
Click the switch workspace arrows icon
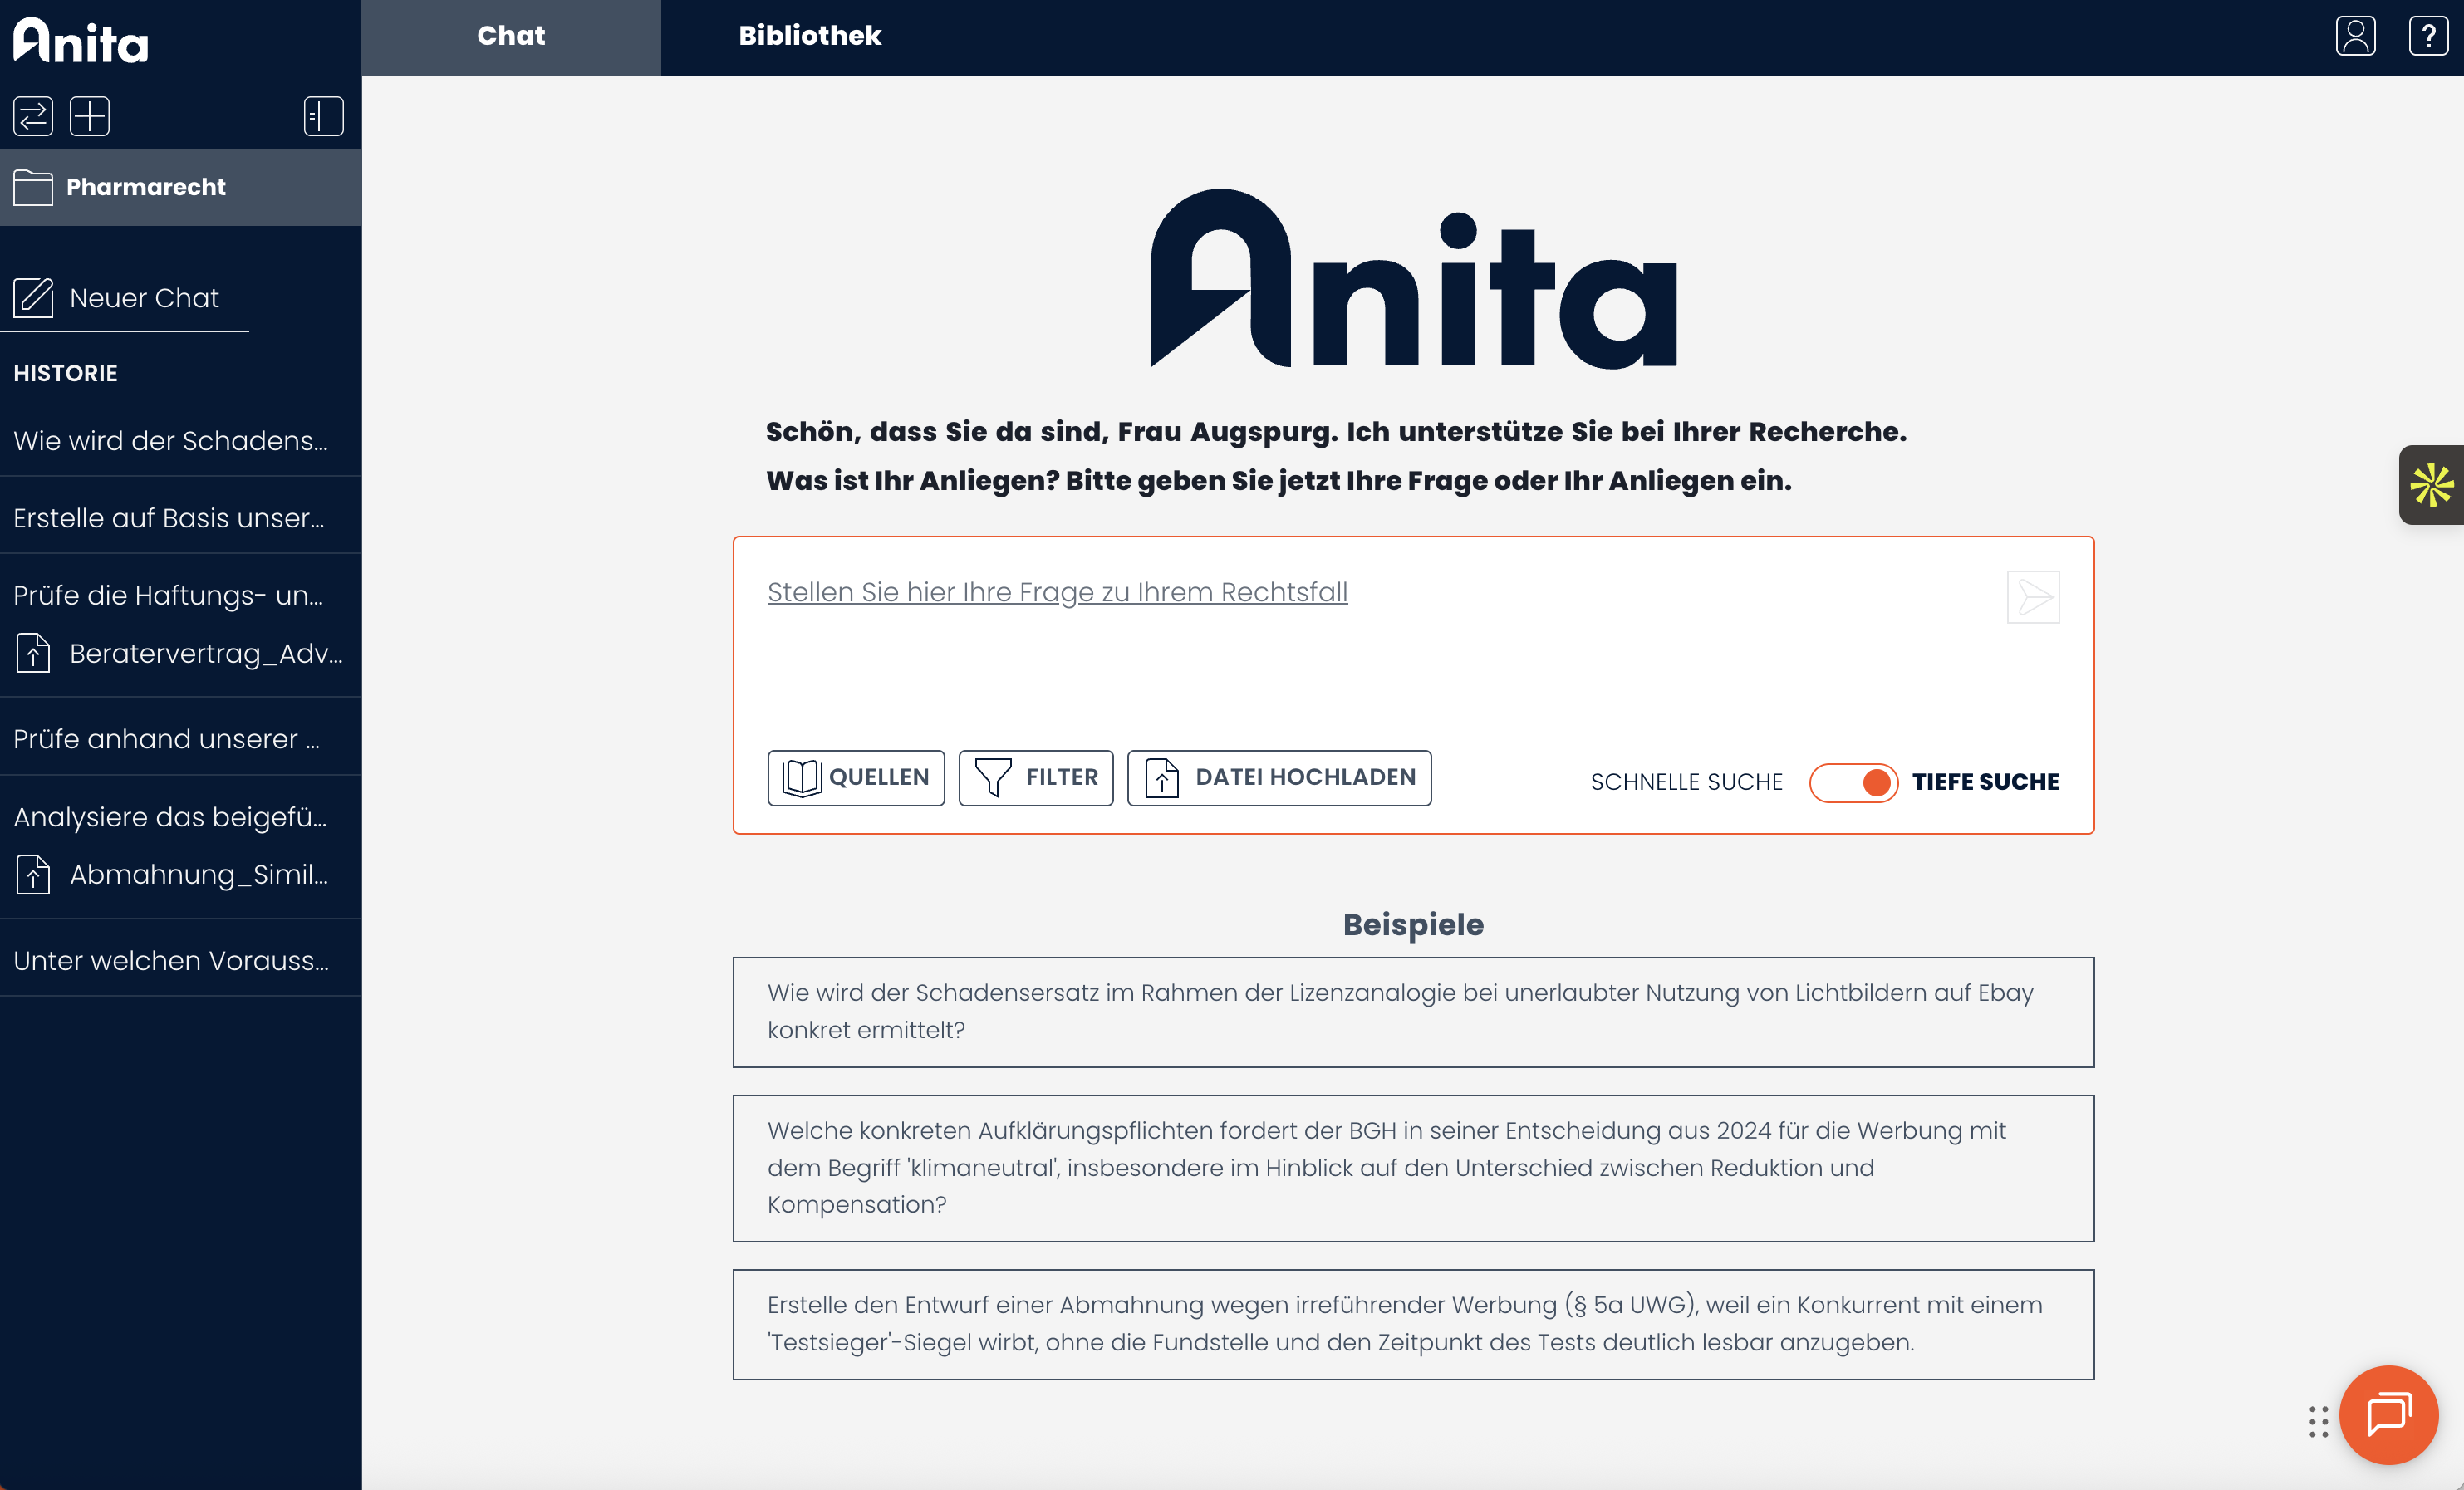tap(33, 116)
